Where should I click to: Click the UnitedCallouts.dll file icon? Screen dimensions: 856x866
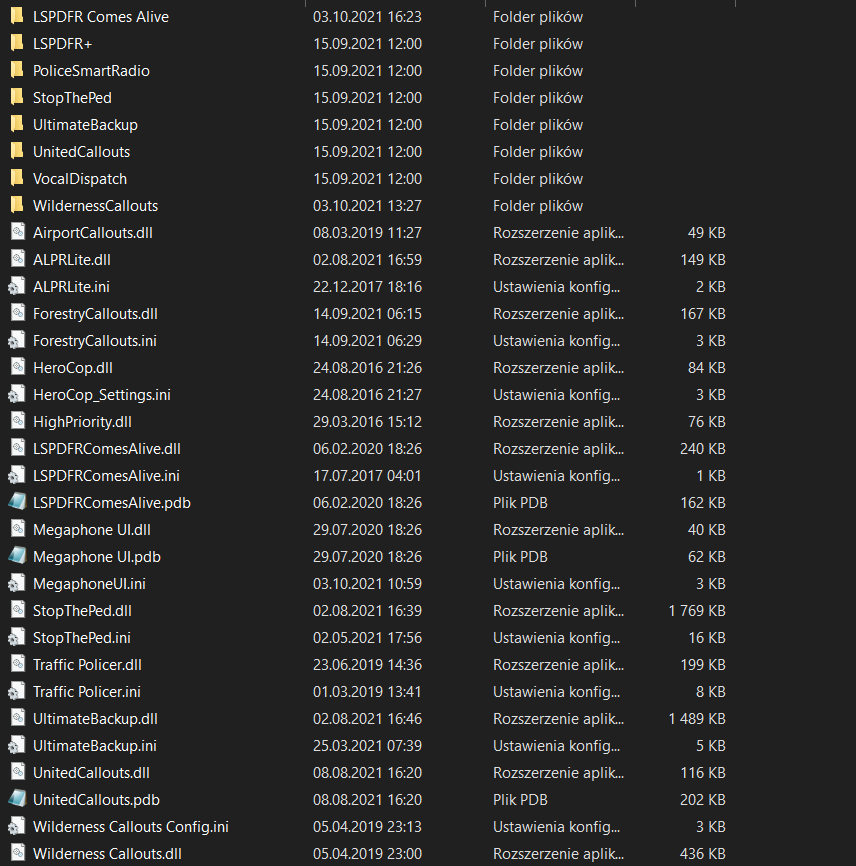click(x=17, y=772)
